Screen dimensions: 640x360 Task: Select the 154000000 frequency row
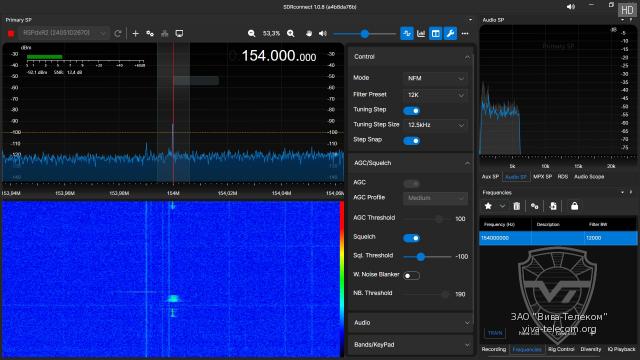[x=558, y=238]
